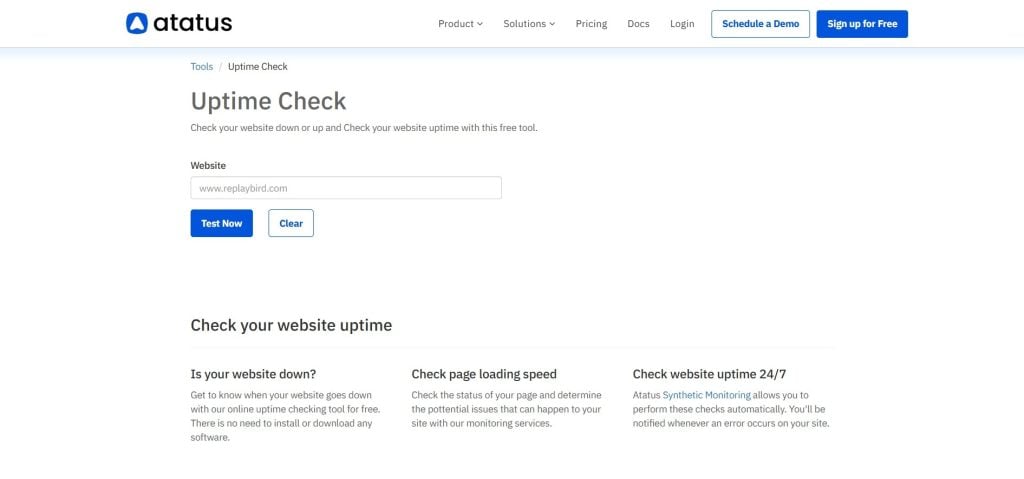Expand the Product dropdown menu
This screenshot has width=1024, height=479.
460,24
